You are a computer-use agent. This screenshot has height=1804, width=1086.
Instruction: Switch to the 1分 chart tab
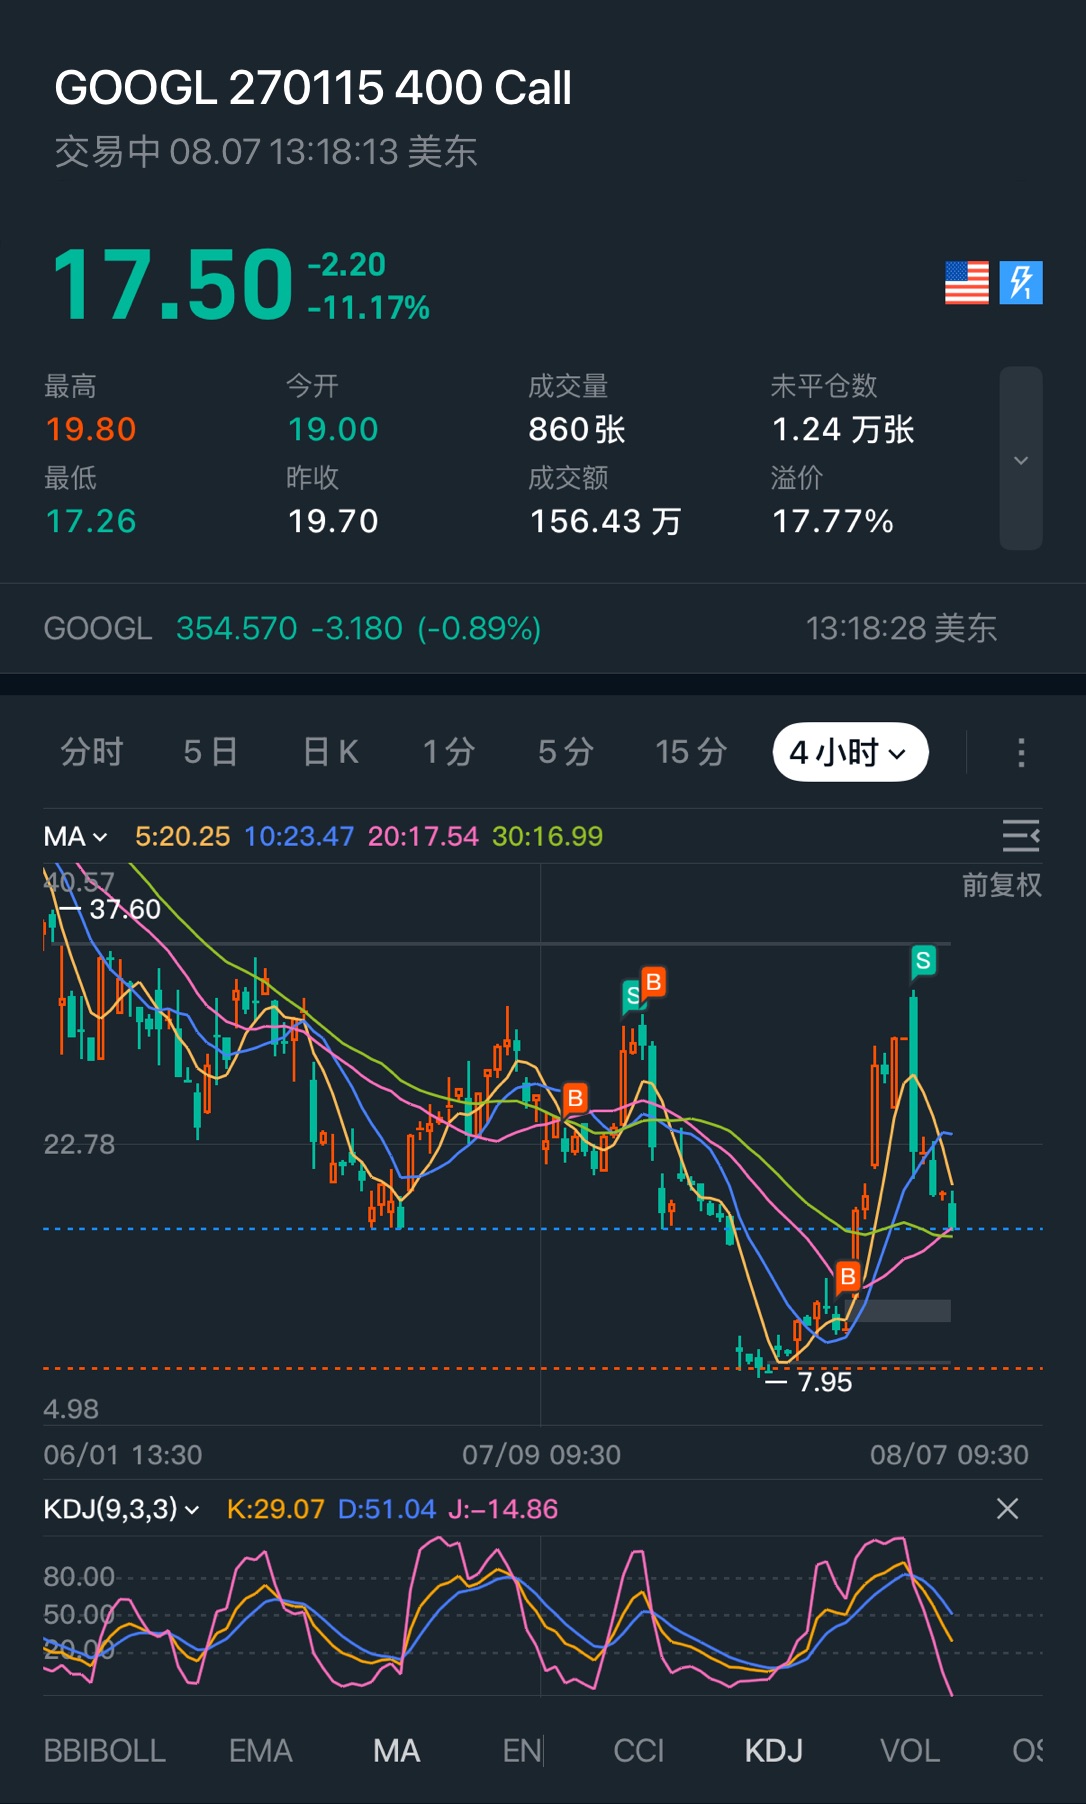(x=448, y=752)
